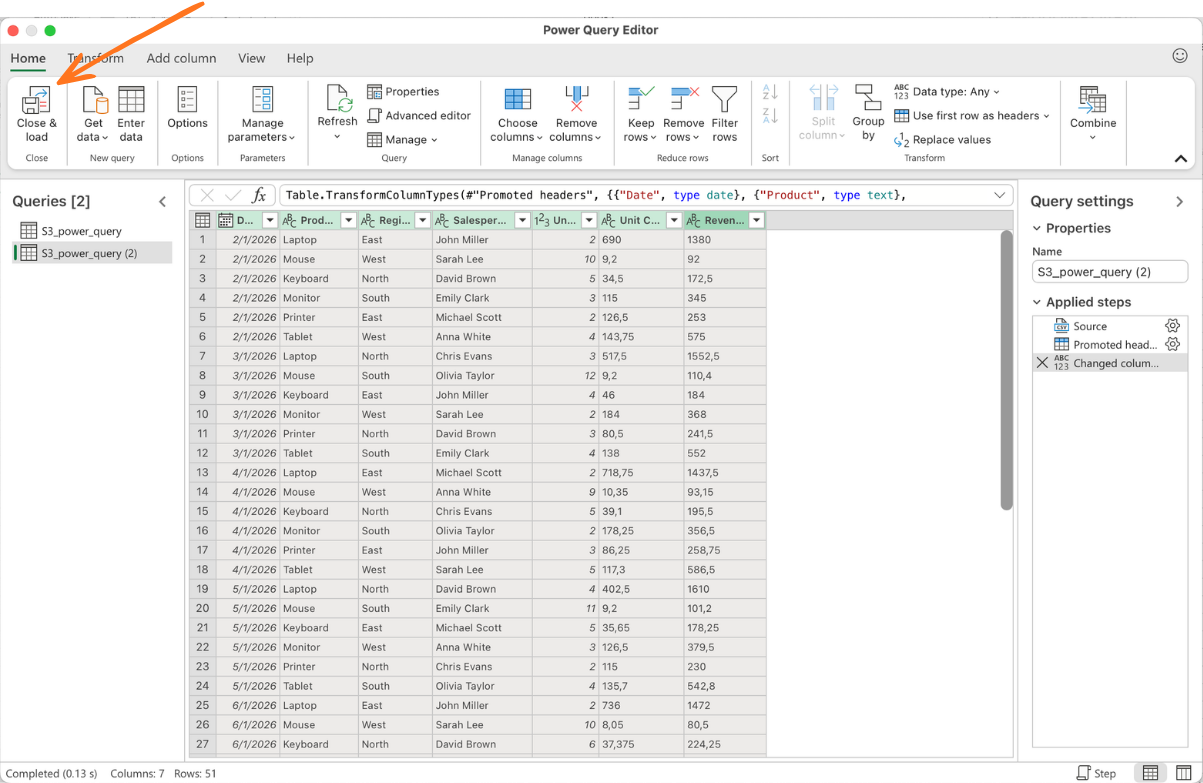Image resolution: width=1203 pixels, height=783 pixels.
Task: Select the S3_power_query query
Action: click(x=91, y=231)
